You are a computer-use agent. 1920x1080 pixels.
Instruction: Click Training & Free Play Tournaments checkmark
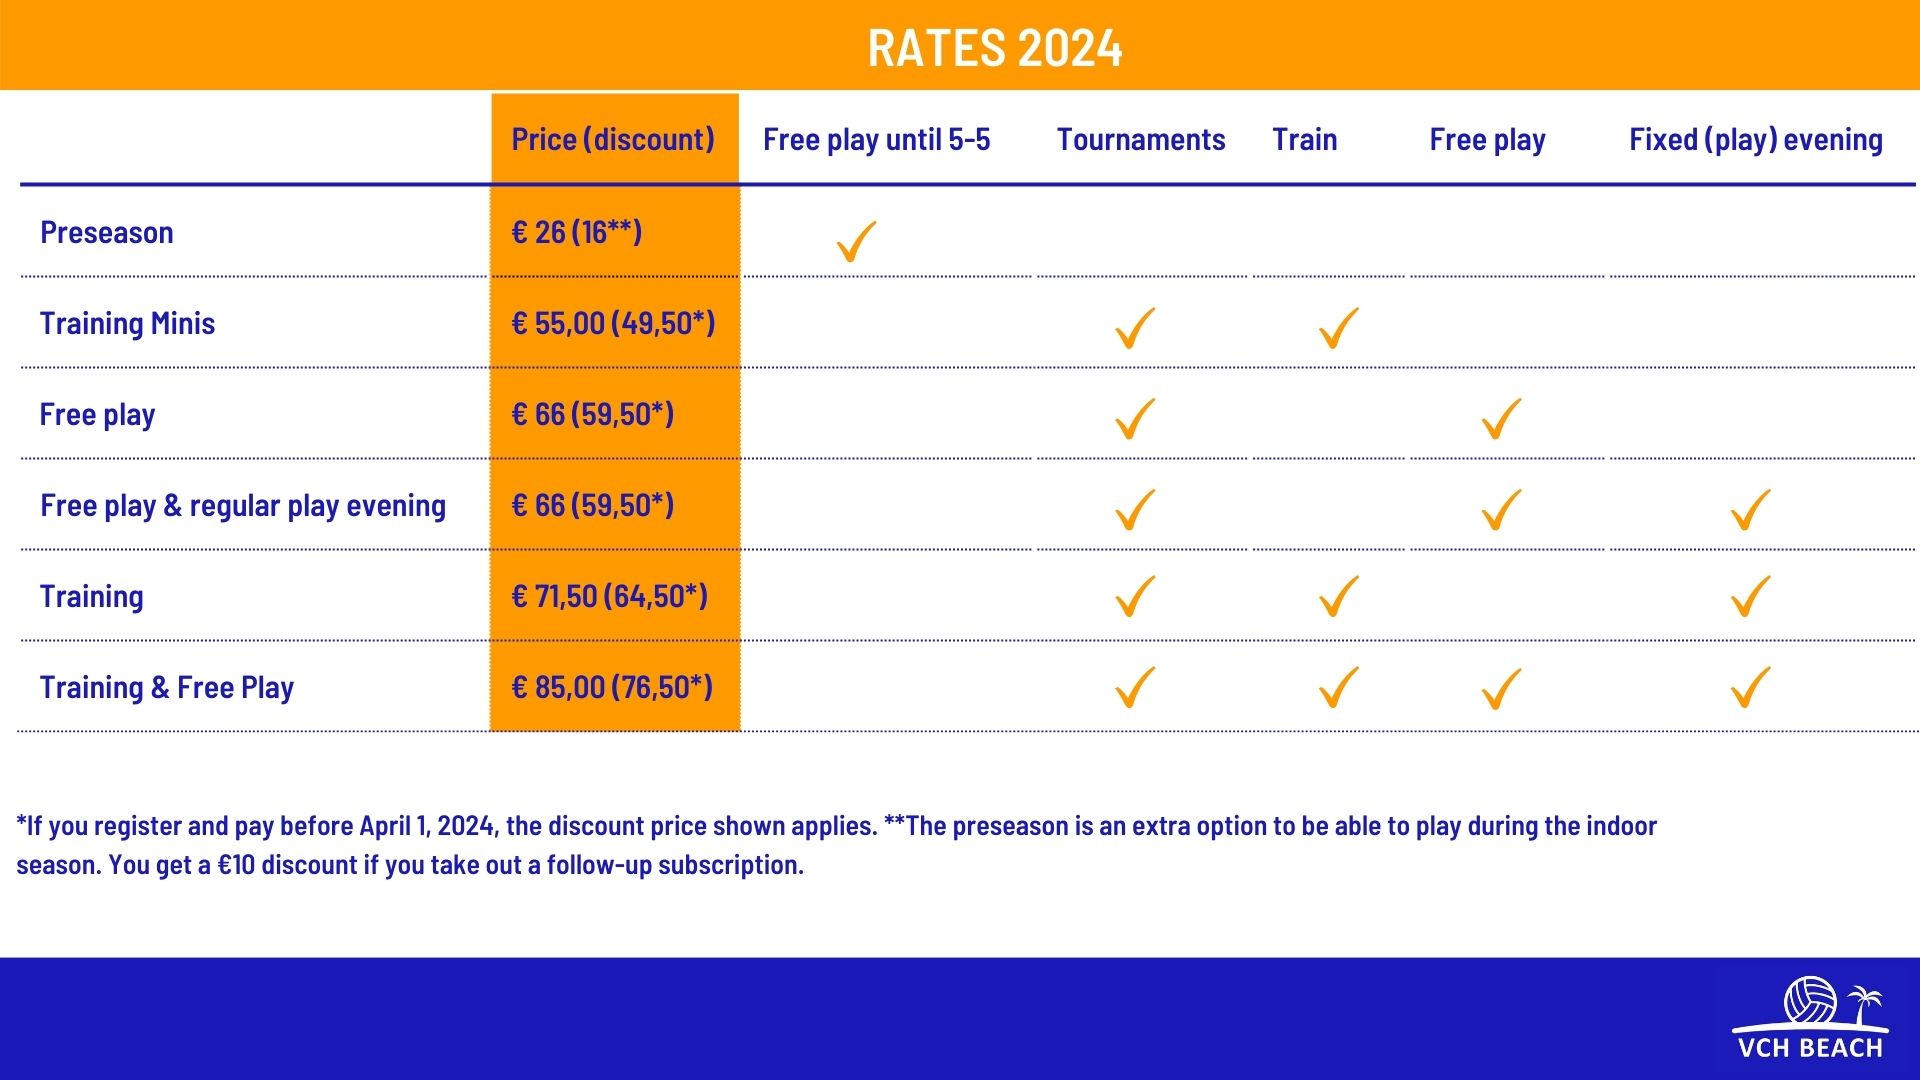[x=1135, y=687]
